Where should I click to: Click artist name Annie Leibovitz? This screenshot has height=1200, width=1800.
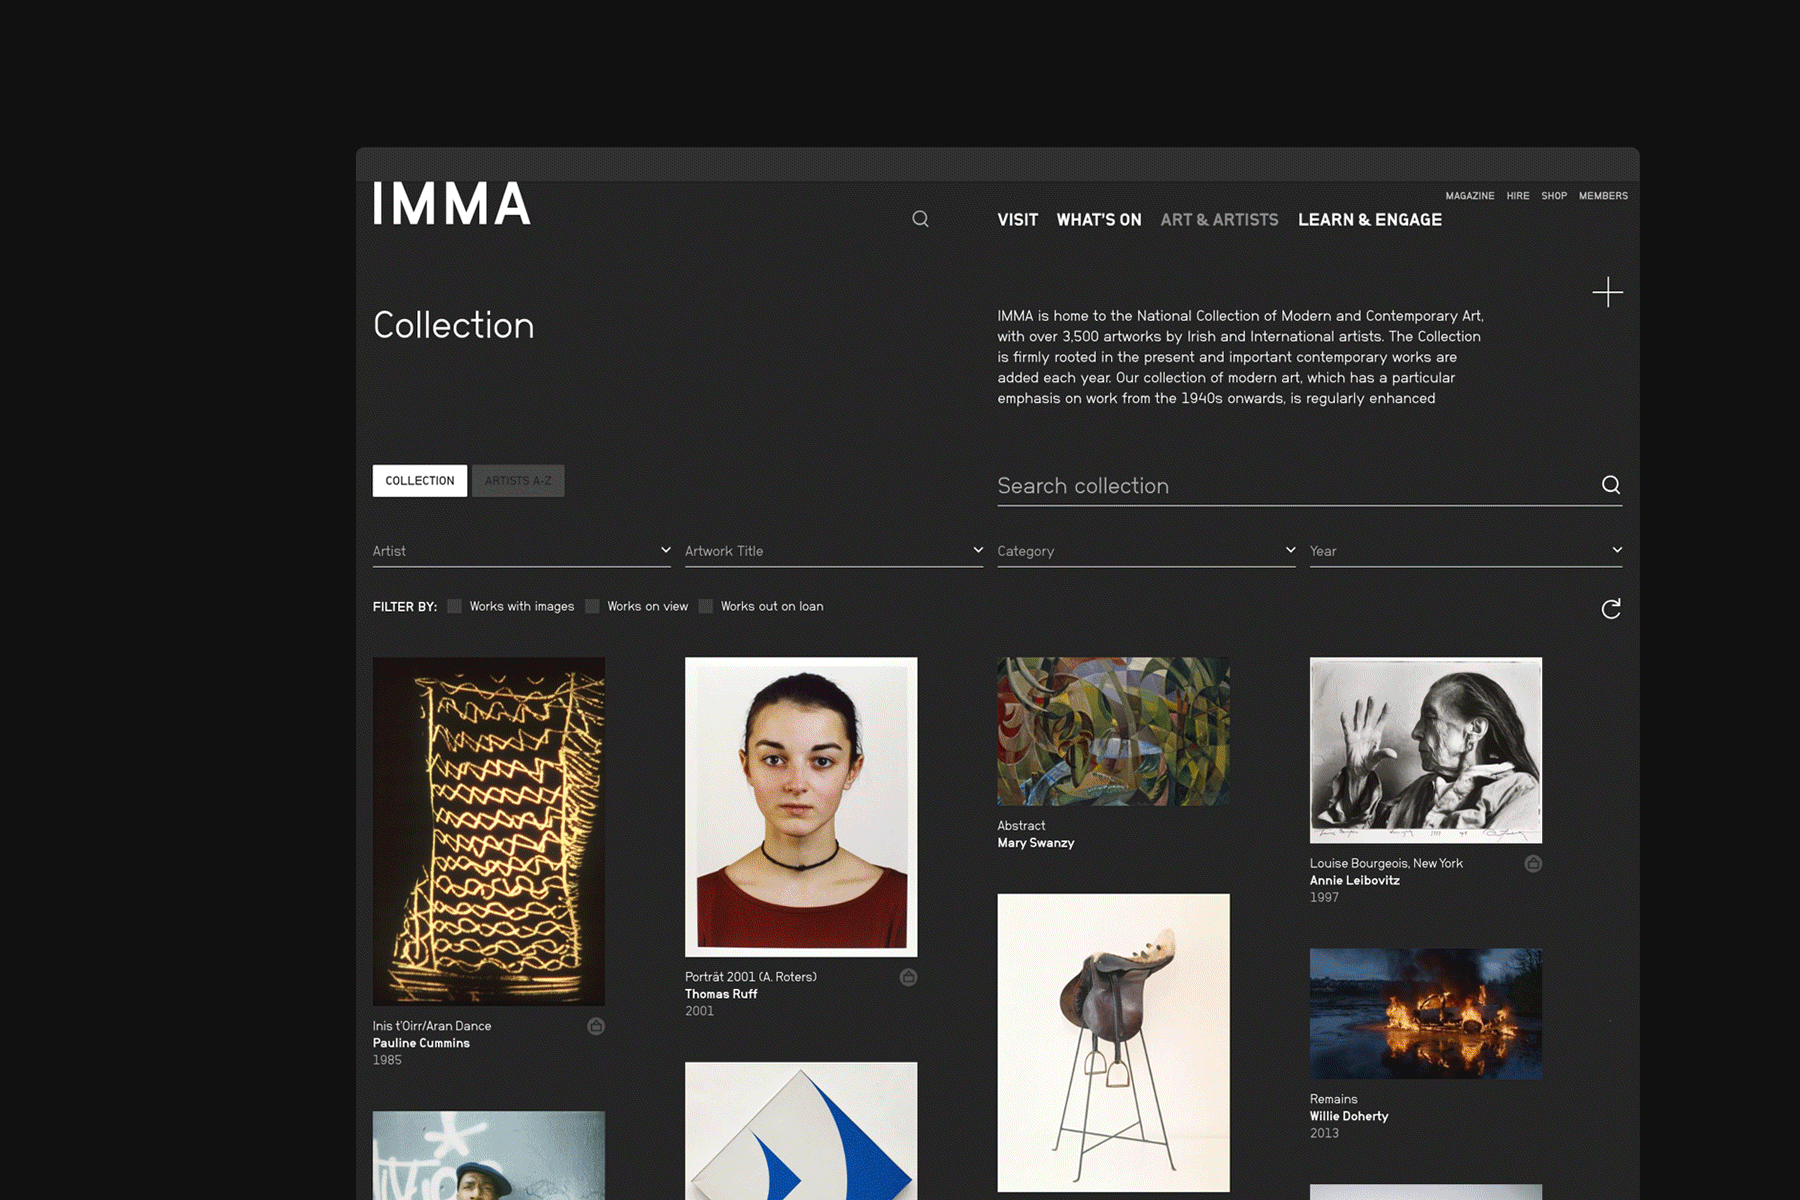click(1355, 881)
